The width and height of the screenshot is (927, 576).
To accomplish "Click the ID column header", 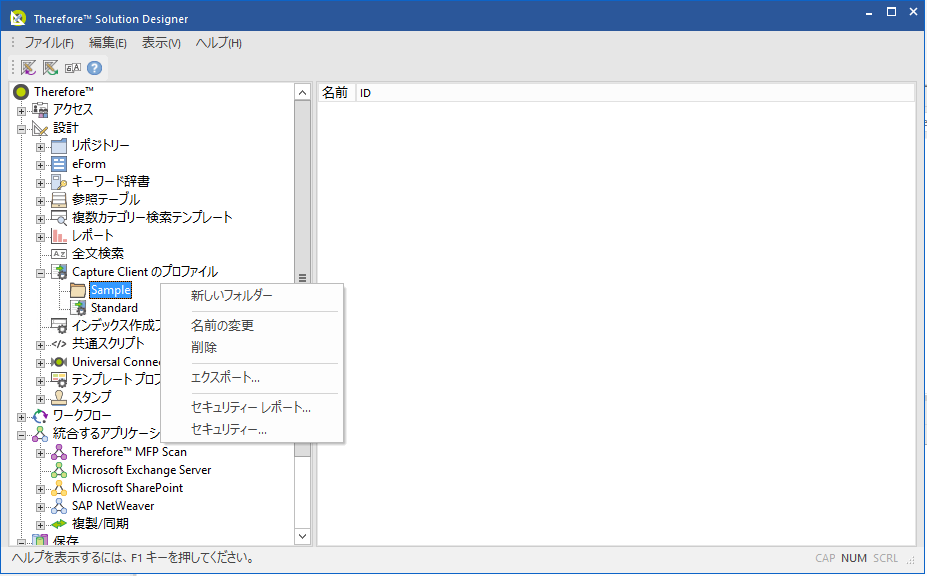I will 636,93.
